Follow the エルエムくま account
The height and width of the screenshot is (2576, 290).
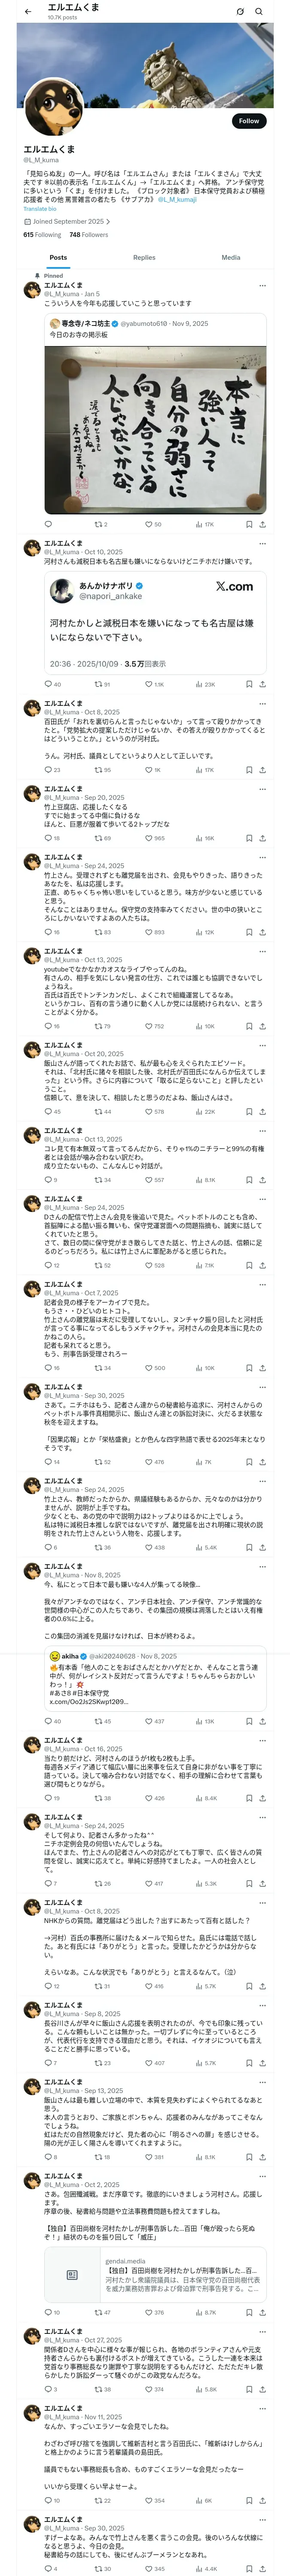pos(249,121)
